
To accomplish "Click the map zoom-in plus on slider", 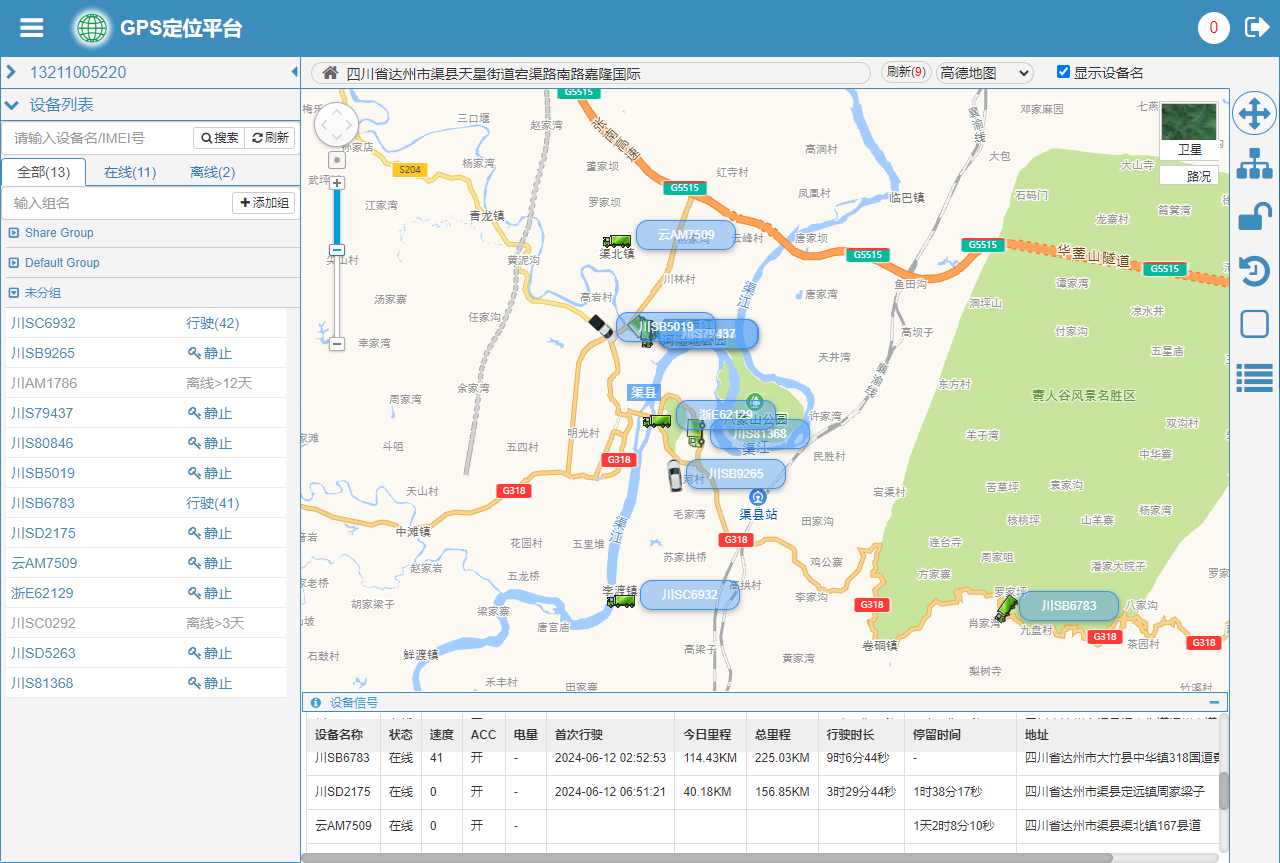I will (337, 183).
